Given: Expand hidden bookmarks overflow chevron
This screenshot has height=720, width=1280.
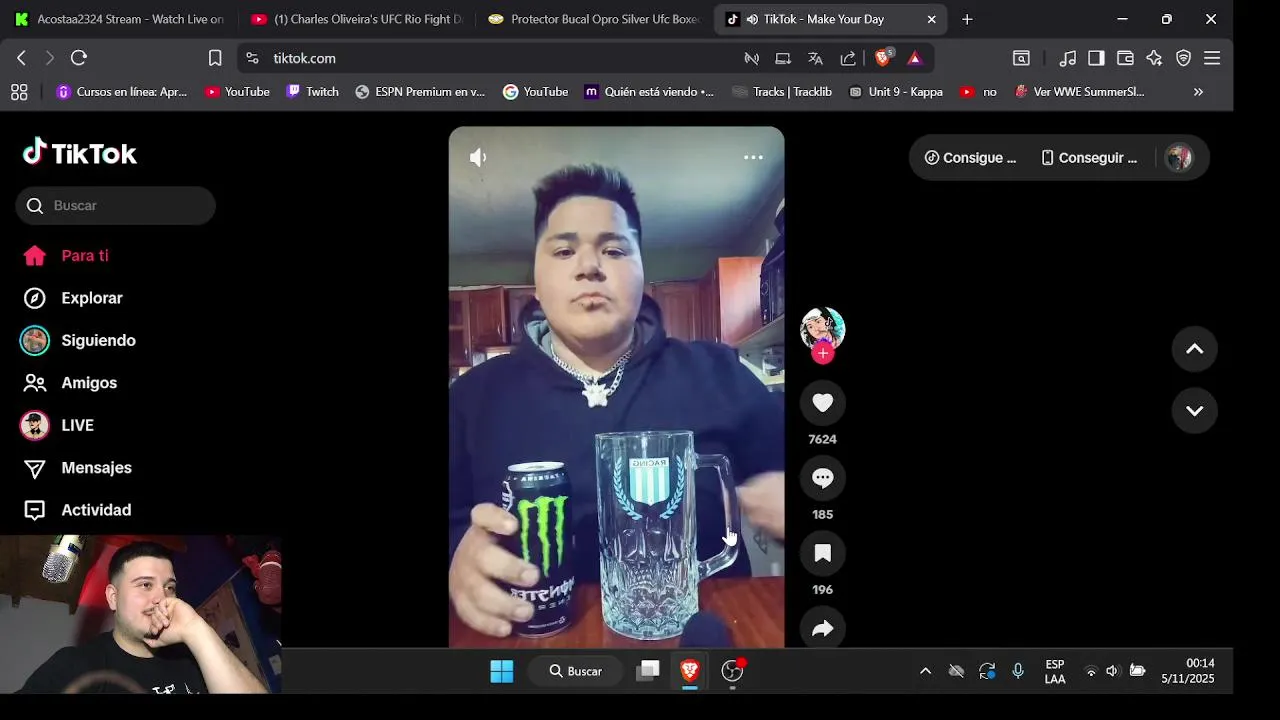Looking at the screenshot, I should [x=1198, y=92].
